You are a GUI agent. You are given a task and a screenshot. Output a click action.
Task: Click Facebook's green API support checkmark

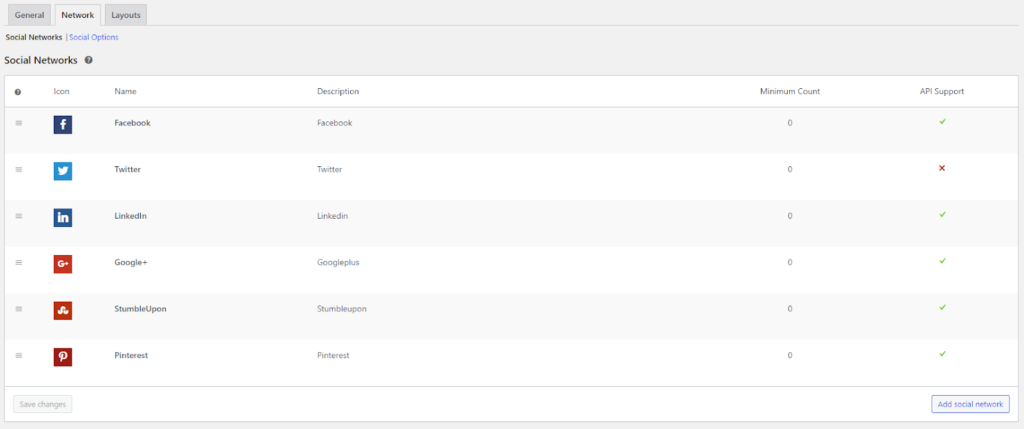(942, 121)
